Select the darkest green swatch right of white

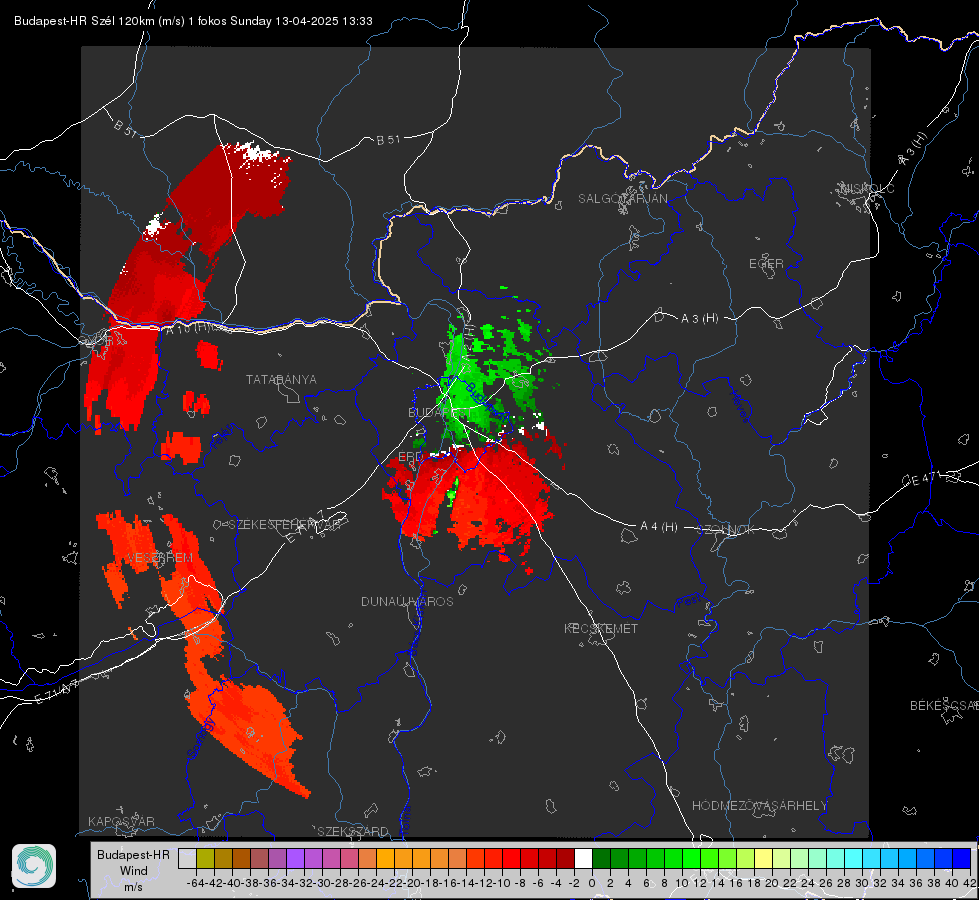coord(601,858)
